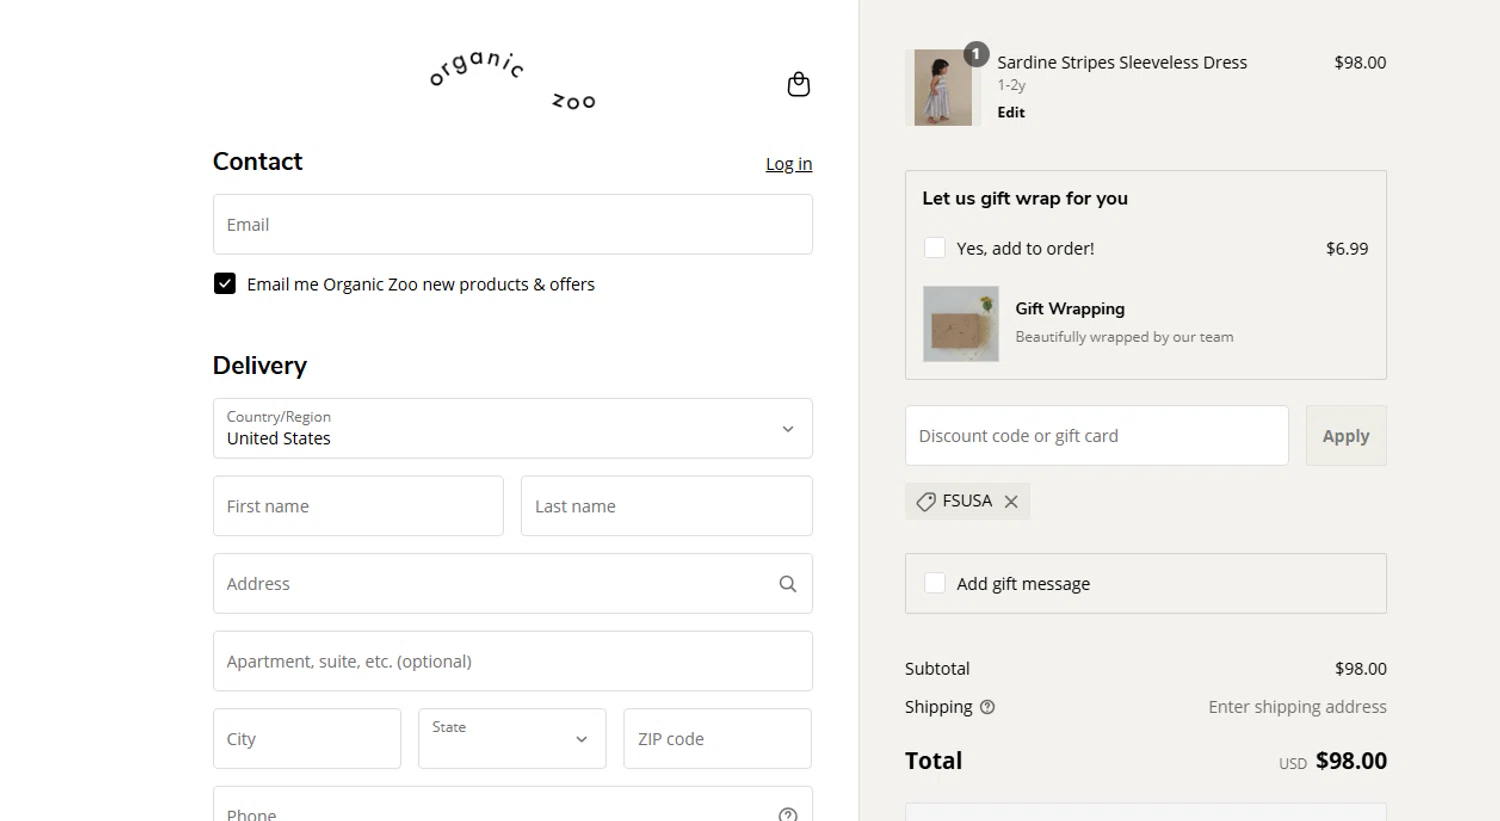Click the FSUSA discount tag icon
This screenshot has height=821, width=1500.
coord(926,502)
